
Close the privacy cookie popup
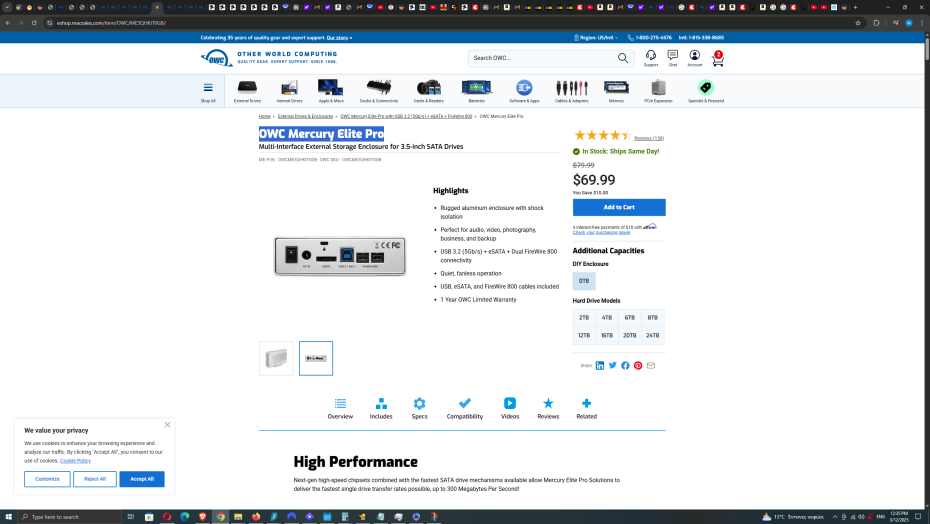[167, 424]
